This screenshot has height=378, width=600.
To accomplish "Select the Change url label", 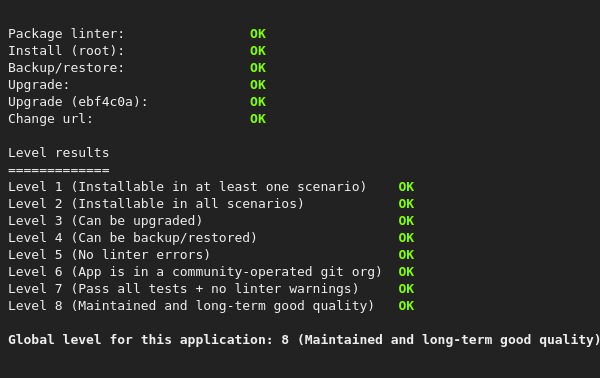I will coord(51,119).
